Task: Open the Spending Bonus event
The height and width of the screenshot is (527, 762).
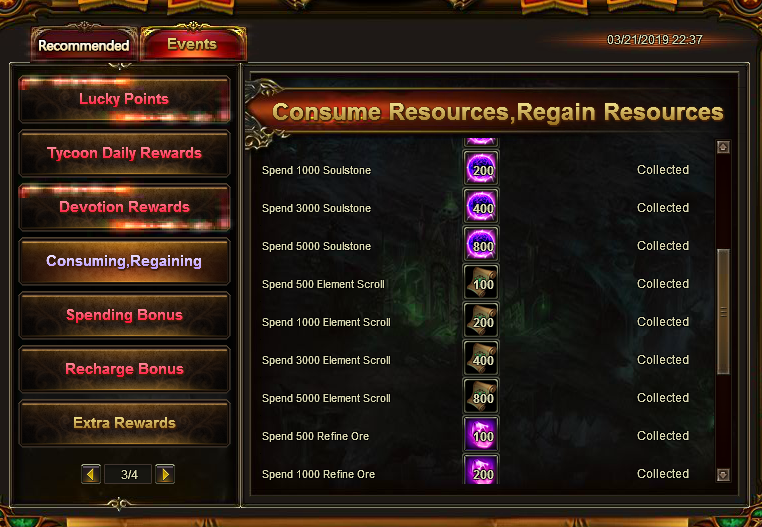Action: (x=124, y=315)
